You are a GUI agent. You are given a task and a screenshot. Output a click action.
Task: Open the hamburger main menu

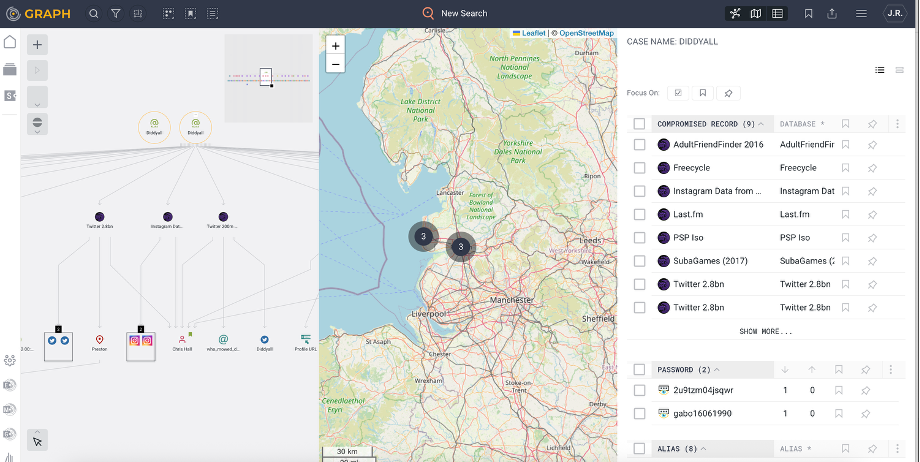point(861,14)
